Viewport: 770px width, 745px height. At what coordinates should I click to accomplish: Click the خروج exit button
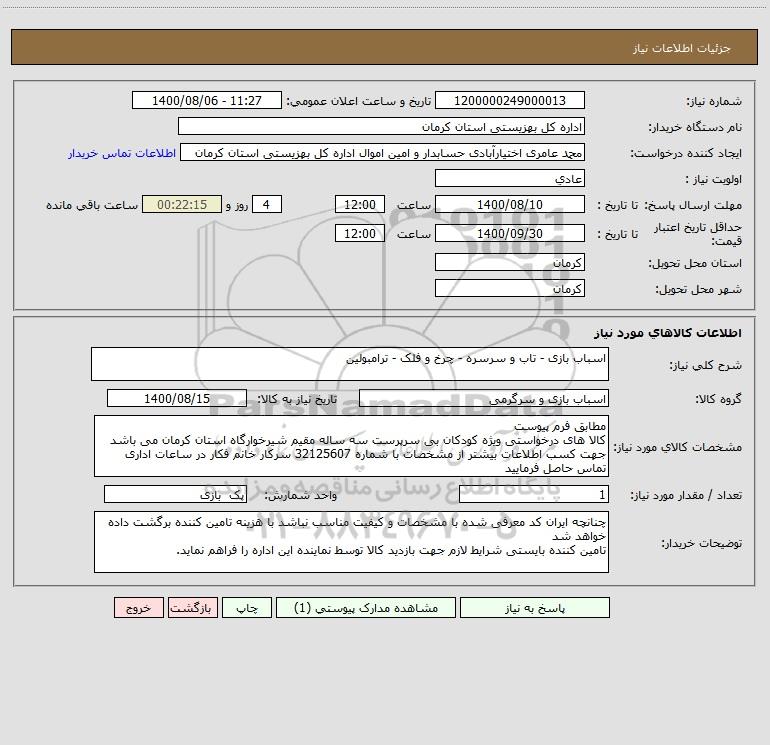(x=138, y=607)
